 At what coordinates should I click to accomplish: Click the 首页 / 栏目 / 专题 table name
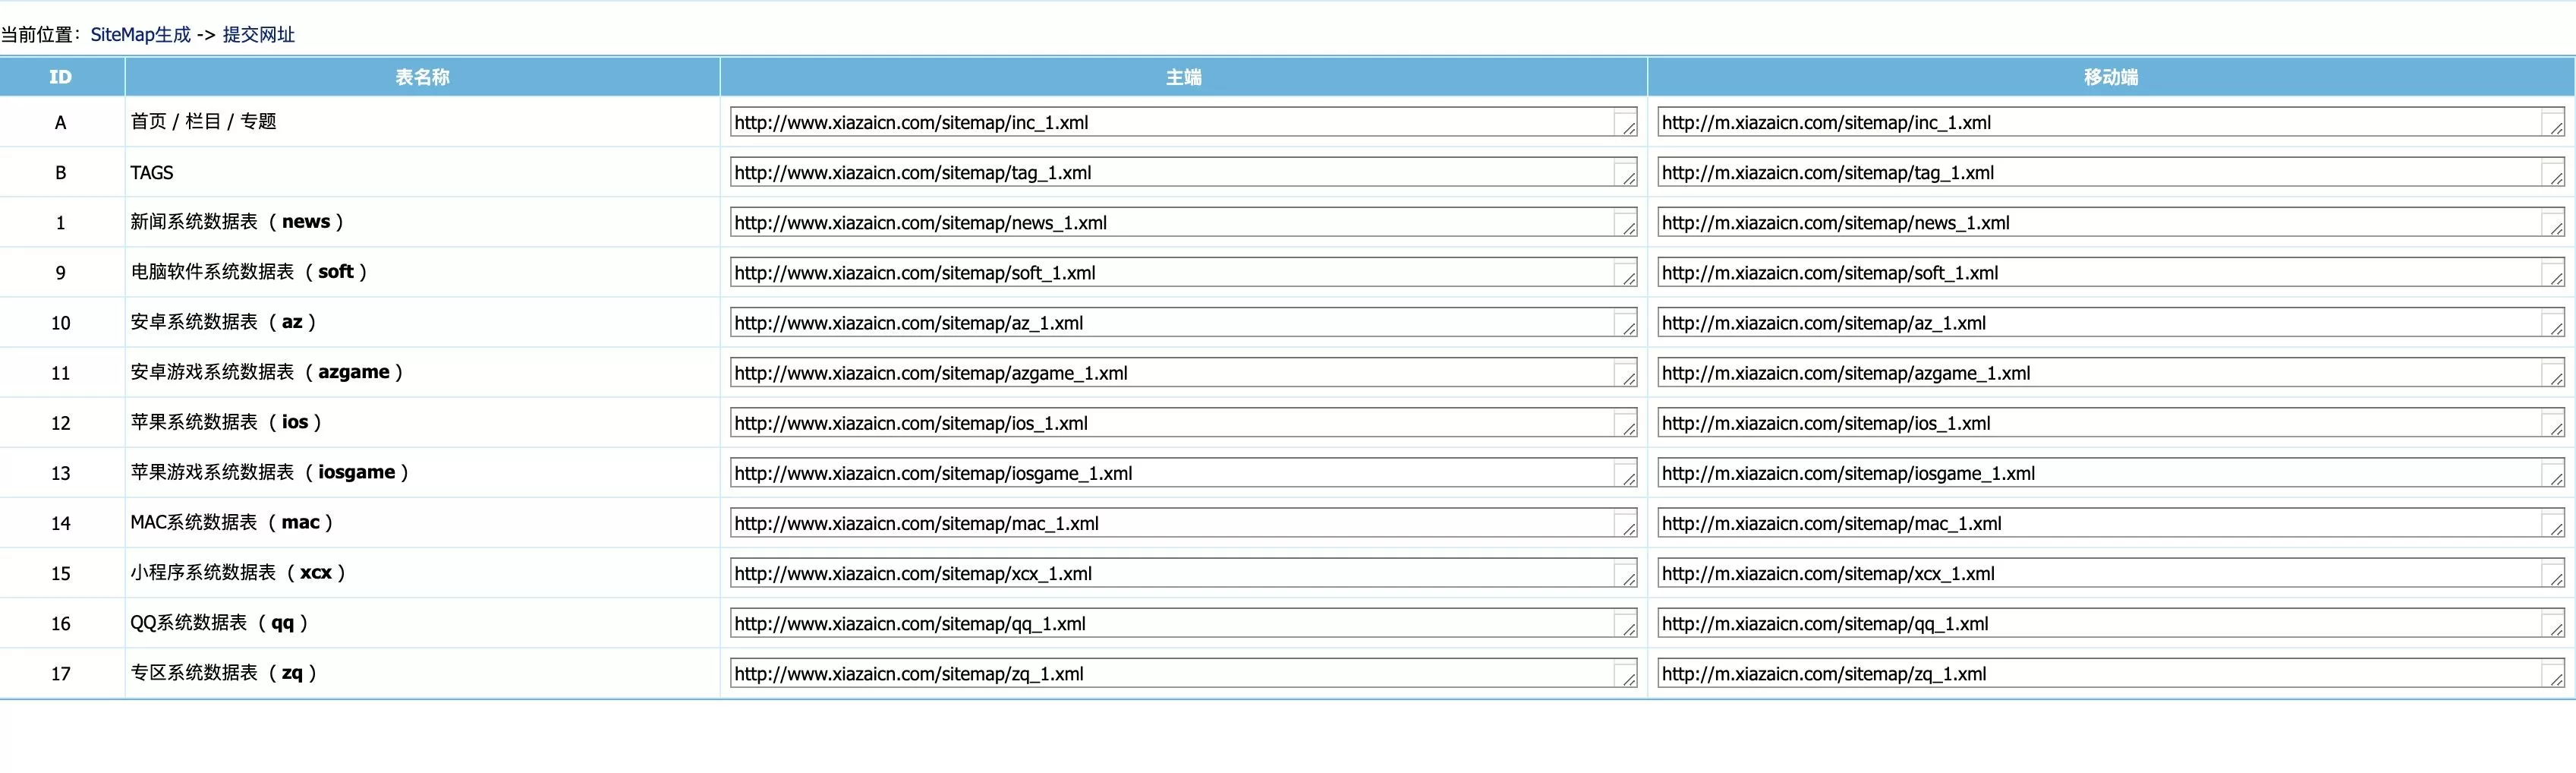(x=203, y=121)
